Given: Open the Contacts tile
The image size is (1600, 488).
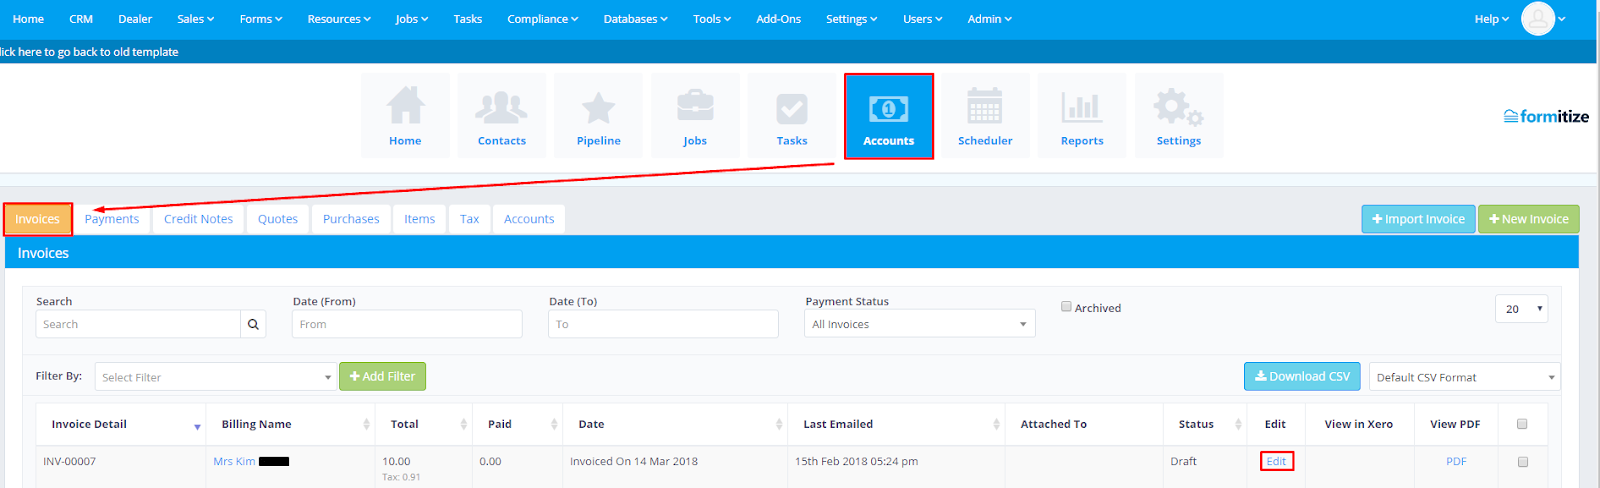Looking at the screenshot, I should tap(502, 116).
